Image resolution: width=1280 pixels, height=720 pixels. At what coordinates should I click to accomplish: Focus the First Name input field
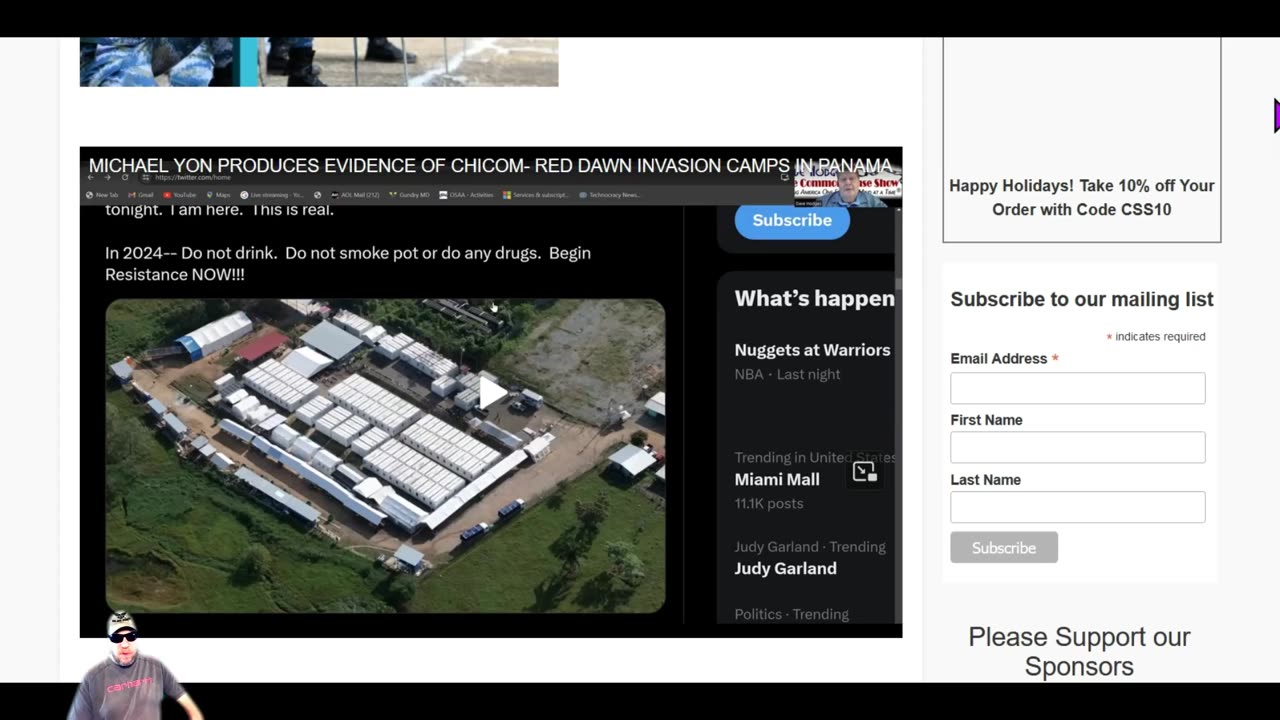click(1078, 447)
